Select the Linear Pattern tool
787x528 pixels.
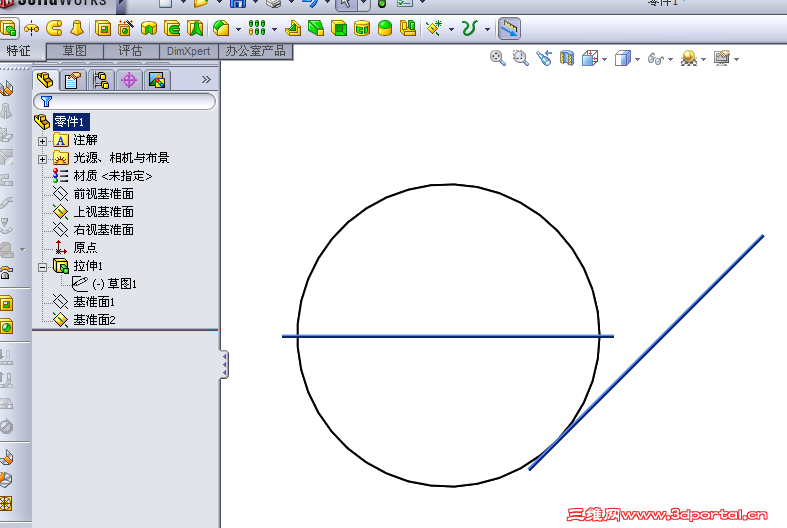(x=257, y=28)
